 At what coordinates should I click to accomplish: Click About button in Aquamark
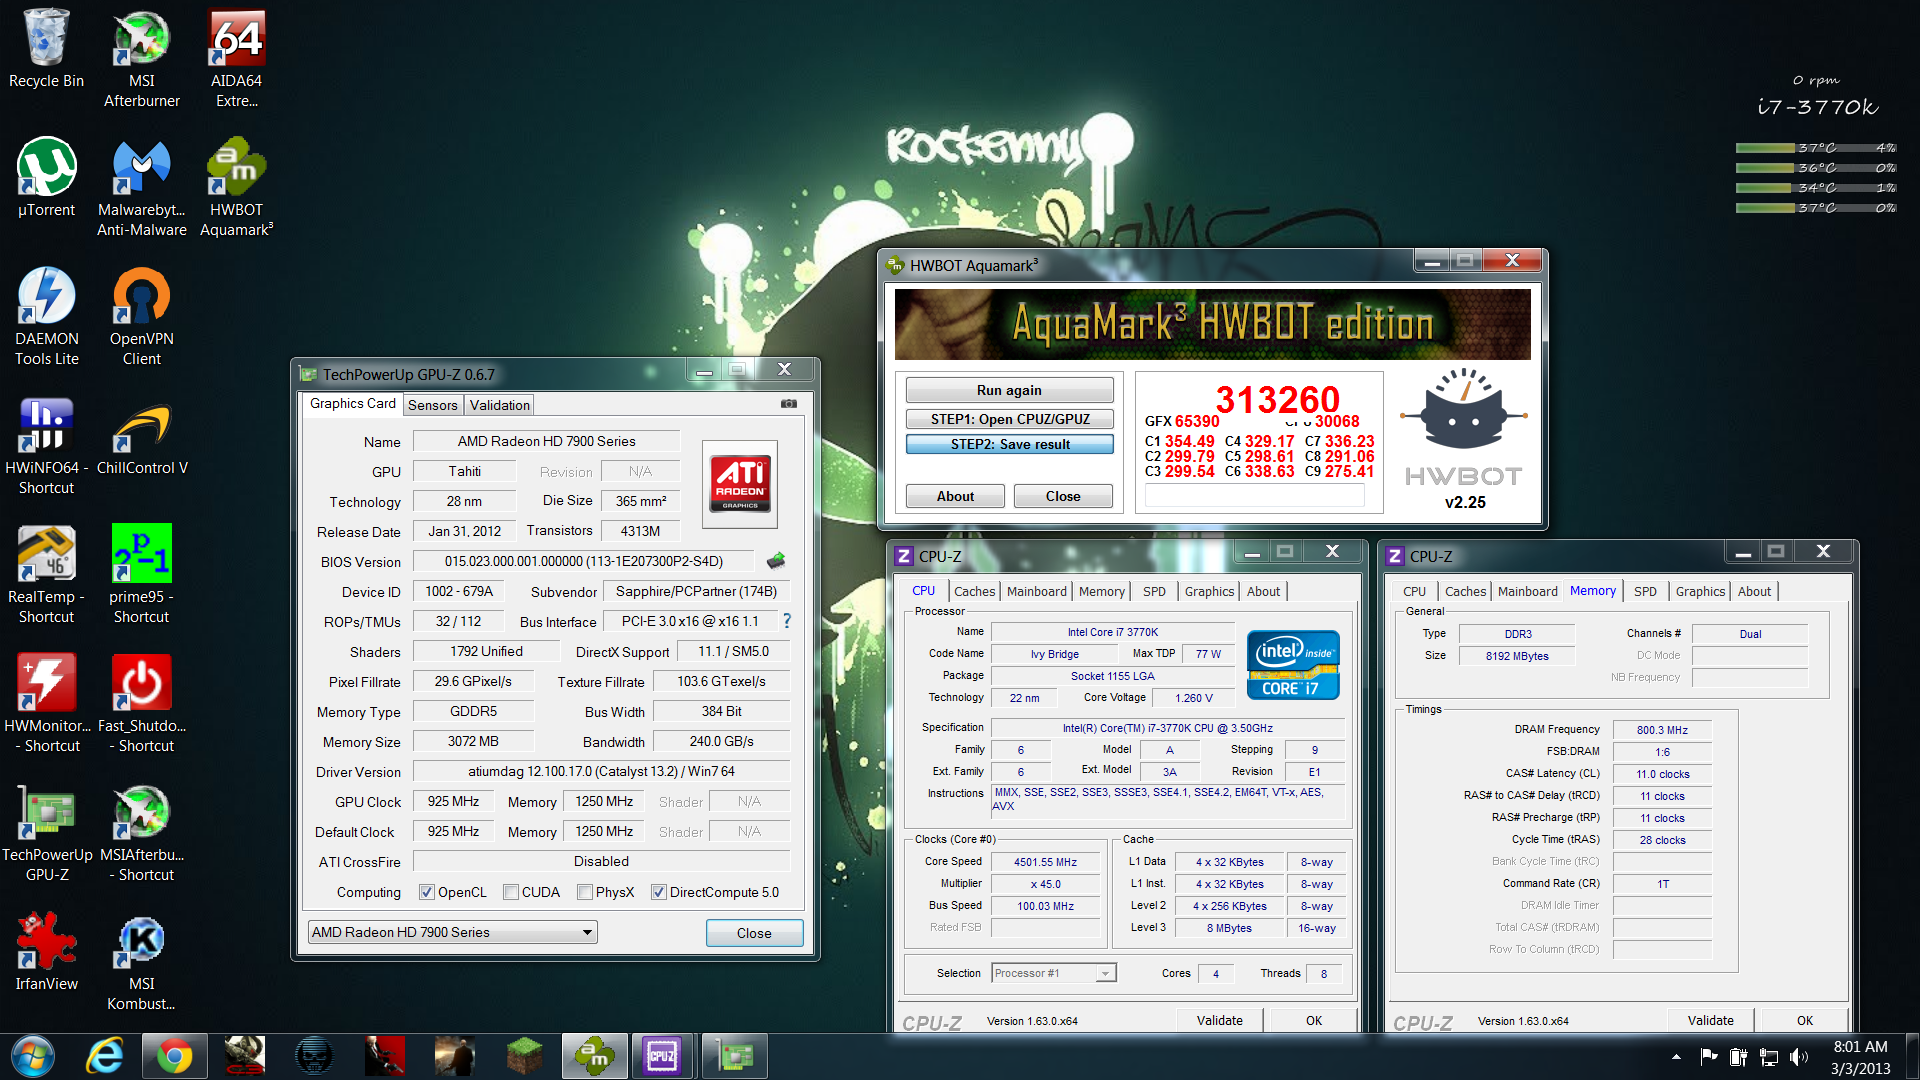[955, 496]
